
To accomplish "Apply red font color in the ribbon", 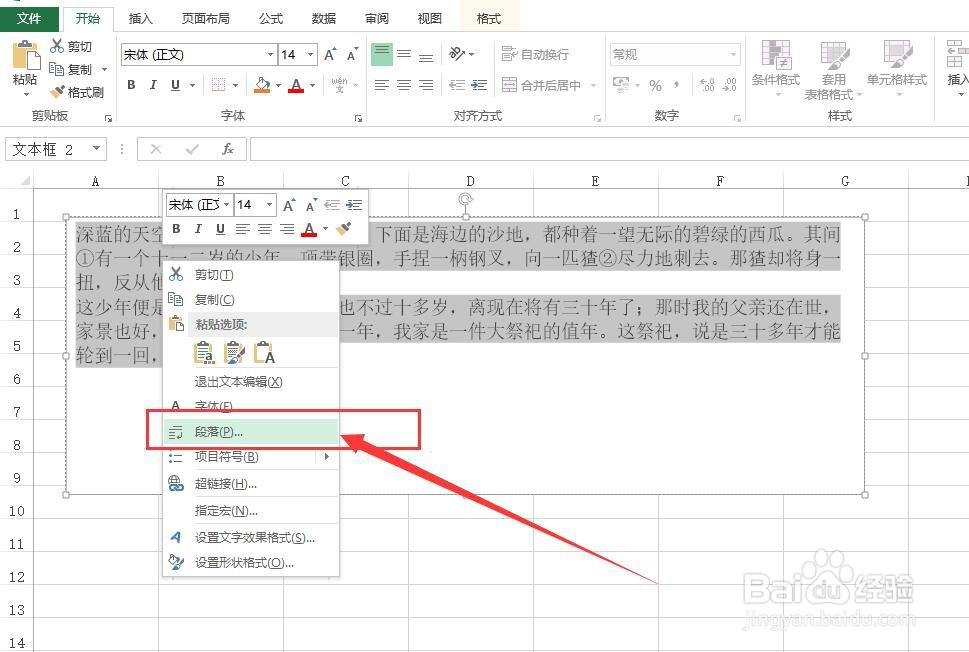I will (297, 85).
